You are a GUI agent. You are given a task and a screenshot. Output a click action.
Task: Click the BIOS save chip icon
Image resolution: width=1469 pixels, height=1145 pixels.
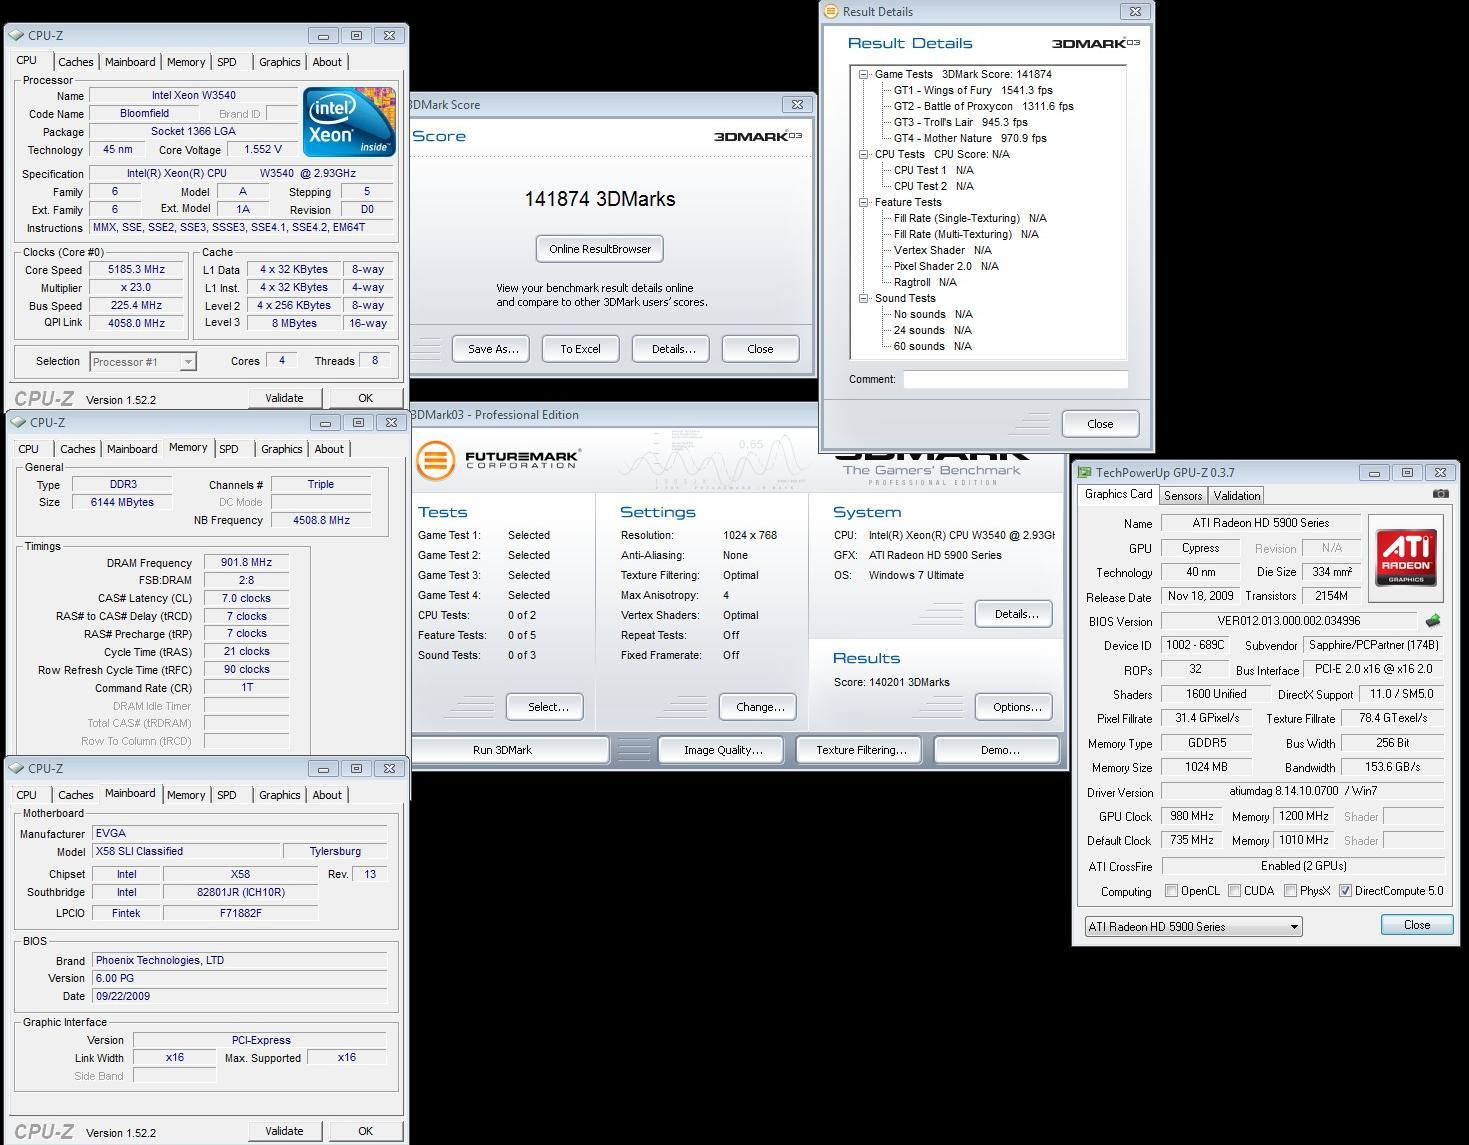(x=1433, y=621)
